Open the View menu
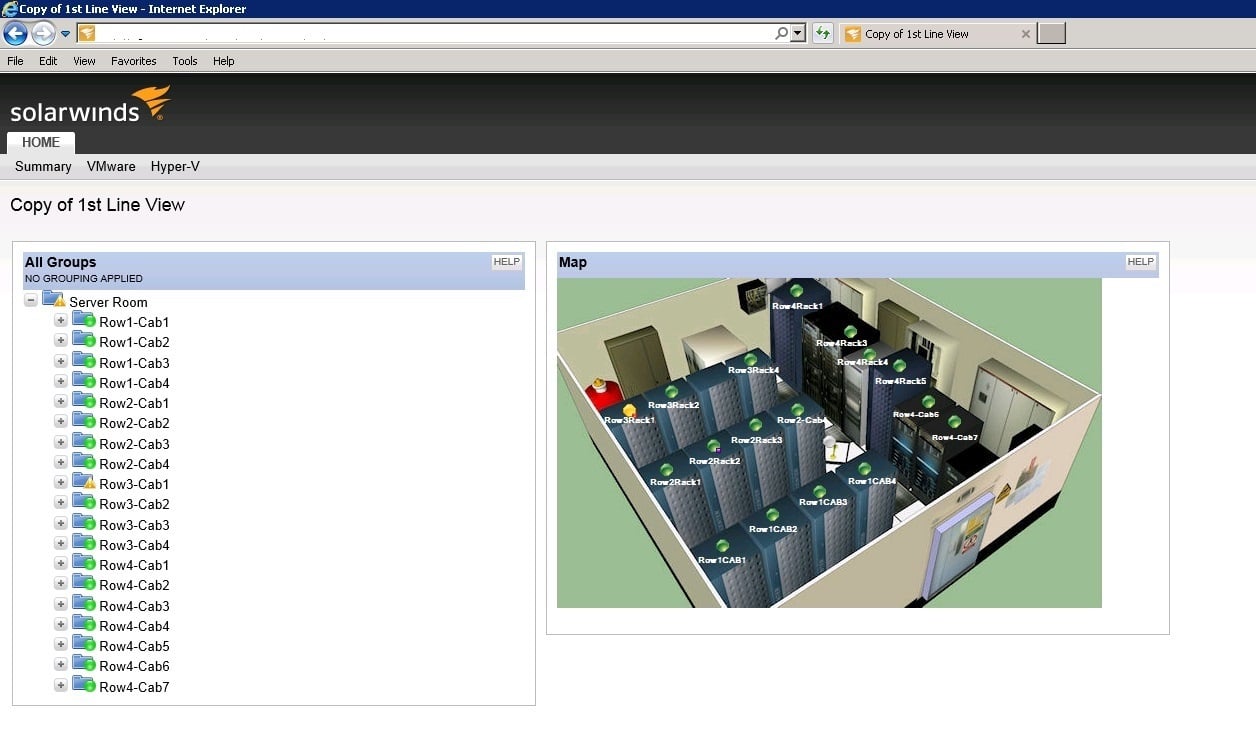 pyautogui.click(x=84, y=61)
